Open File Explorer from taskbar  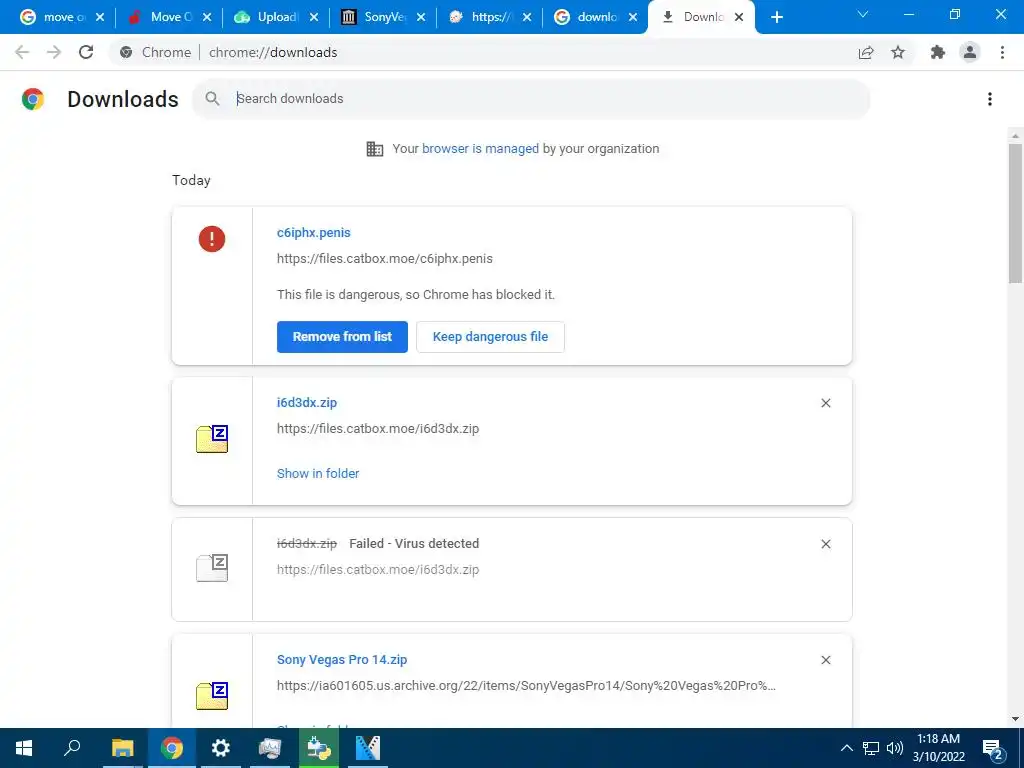pyautogui.click(x=122, y=748)
